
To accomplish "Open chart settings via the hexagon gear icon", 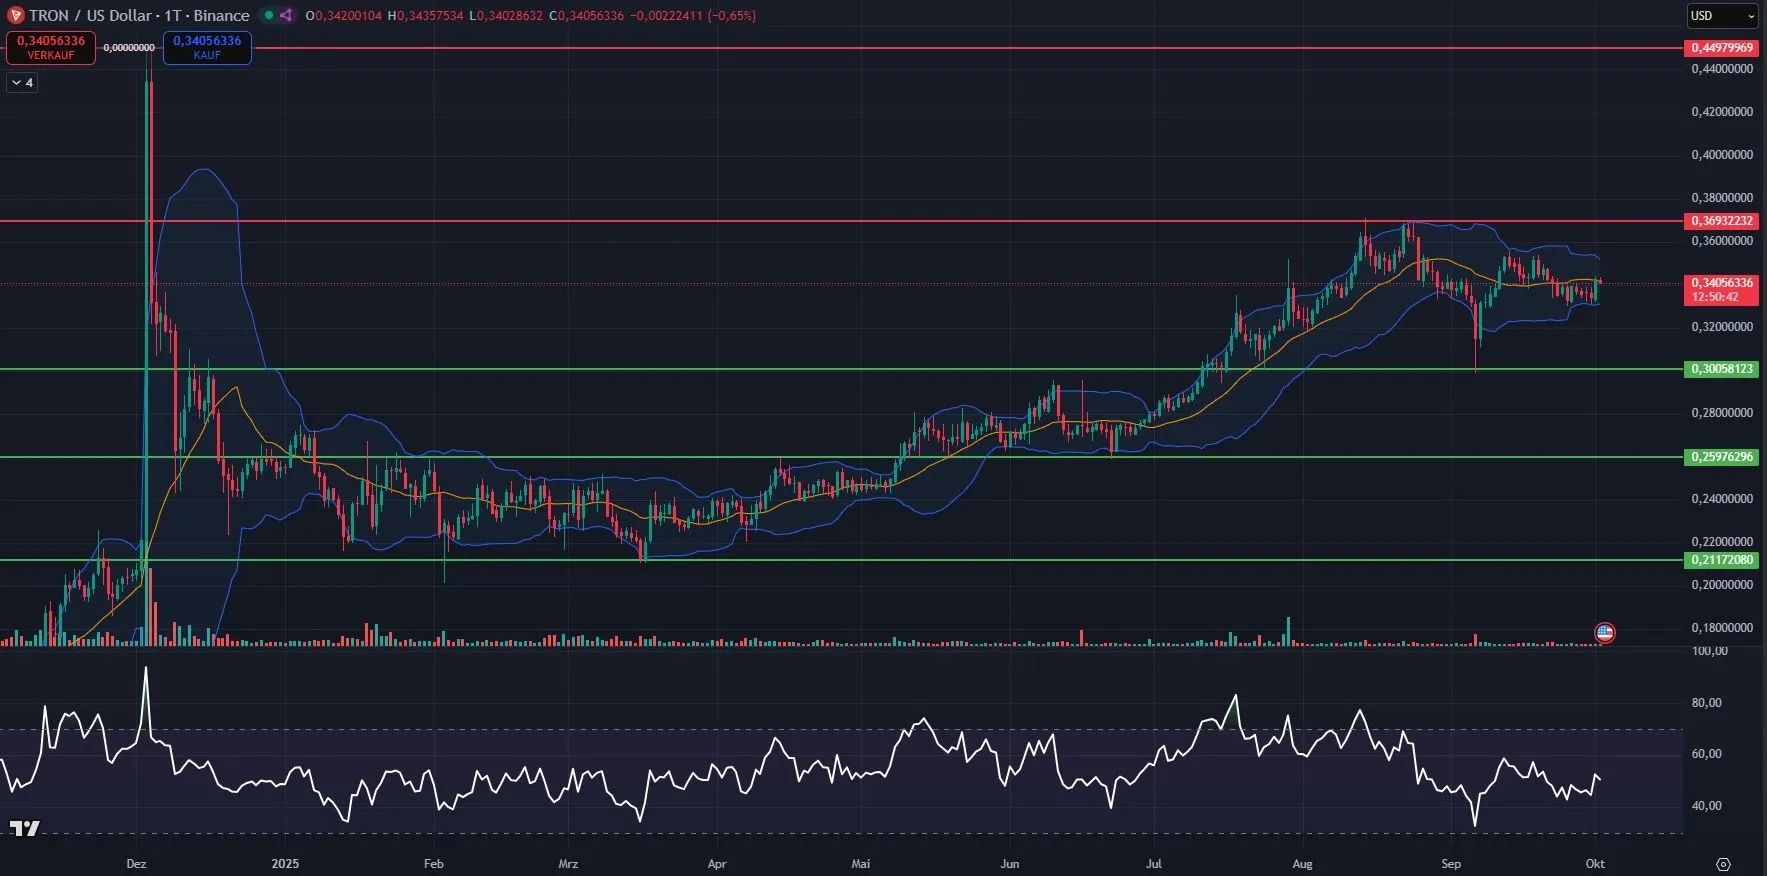I will pyautogui.click(x=1722, y=864).
